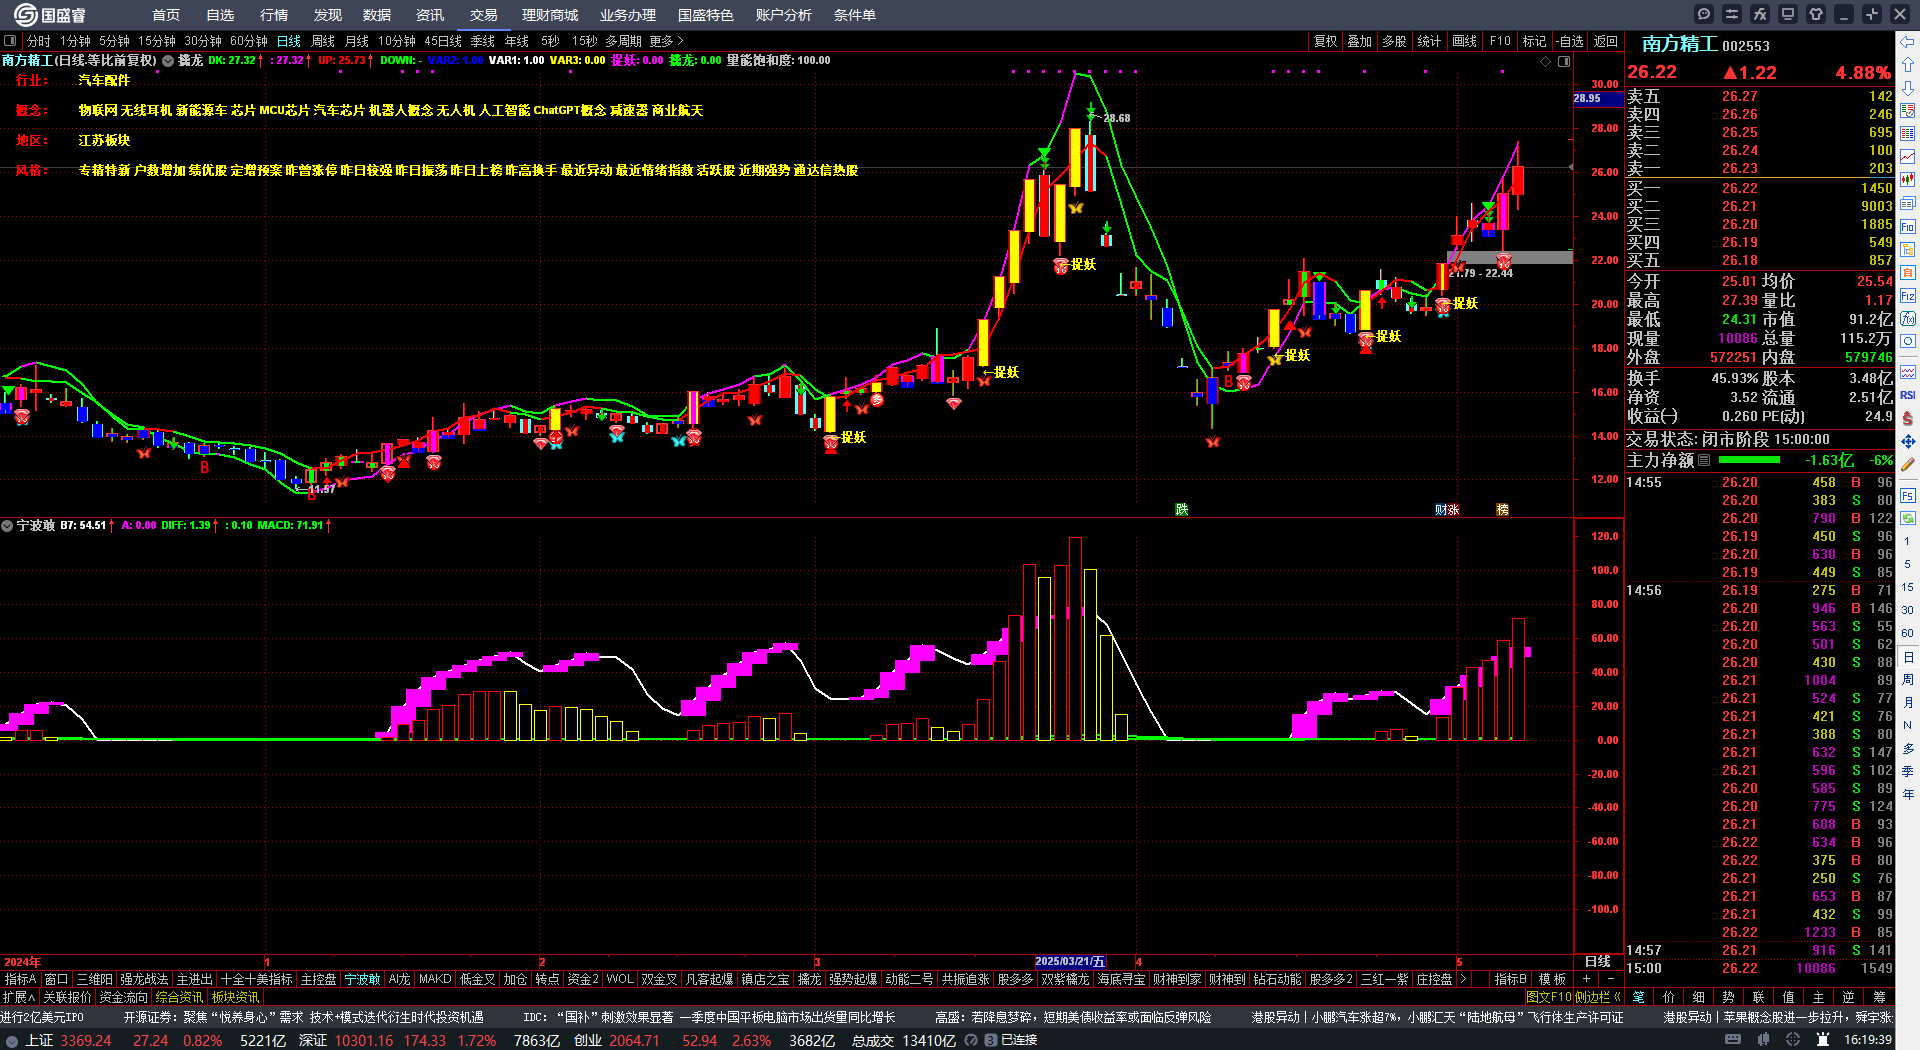Toggle the 侧边栏 sidebar collapse button
The height and width of the screenshot is (1050, 1920).
coord(1598,997)
